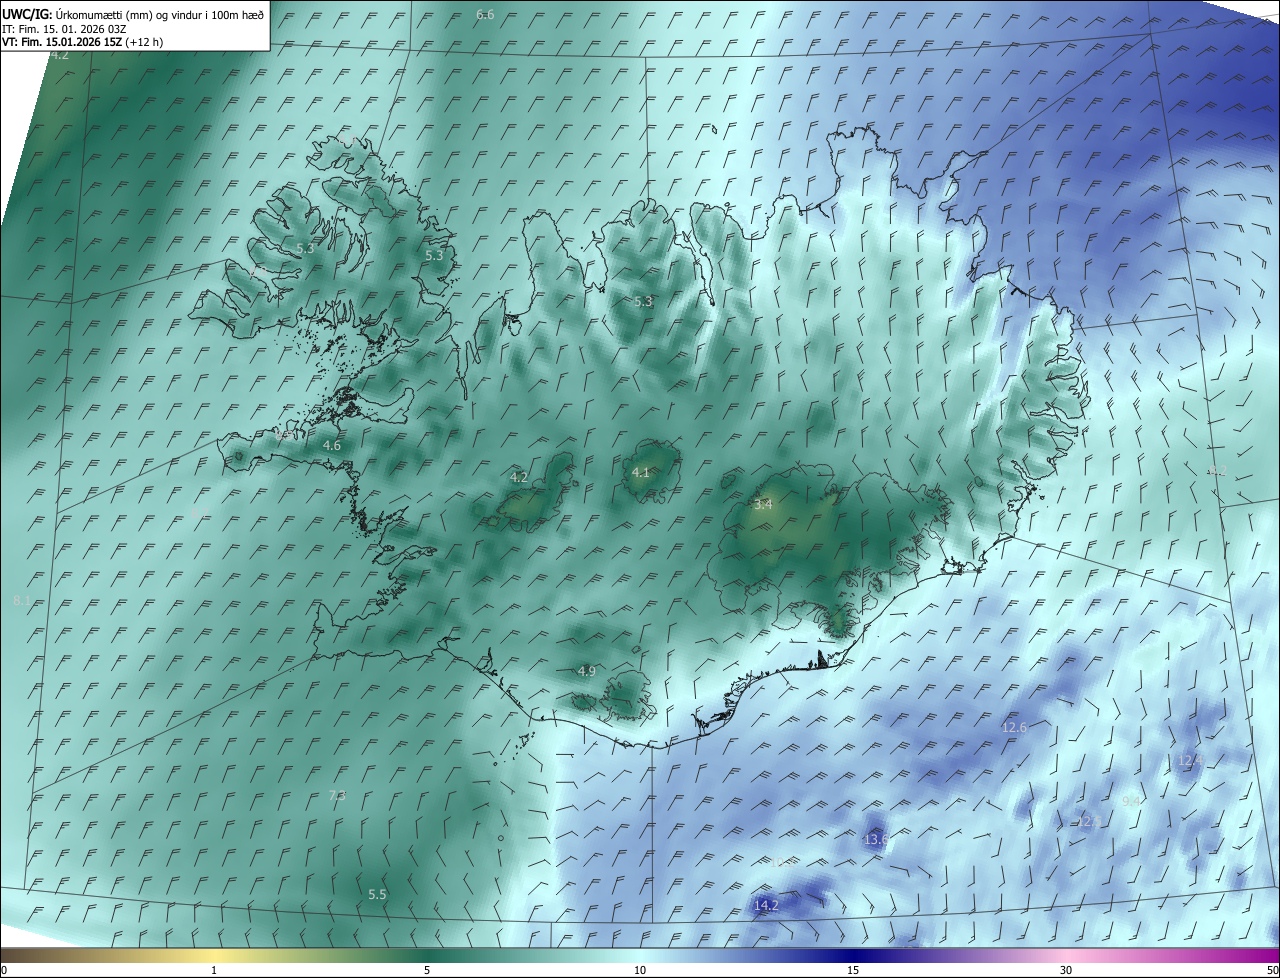Click the color scale tick label 10
Screen dimensions: 1280x978
640,971
